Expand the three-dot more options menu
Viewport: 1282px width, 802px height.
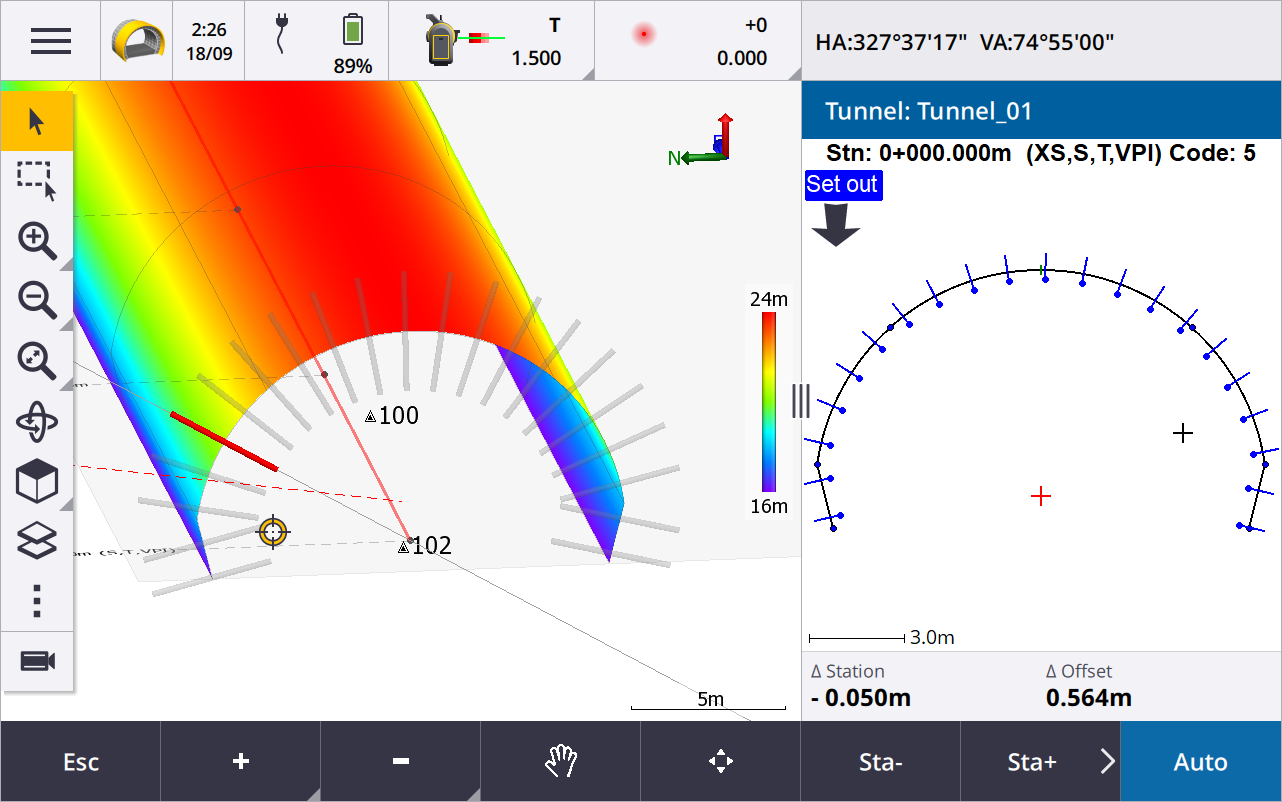pos(37,600)
